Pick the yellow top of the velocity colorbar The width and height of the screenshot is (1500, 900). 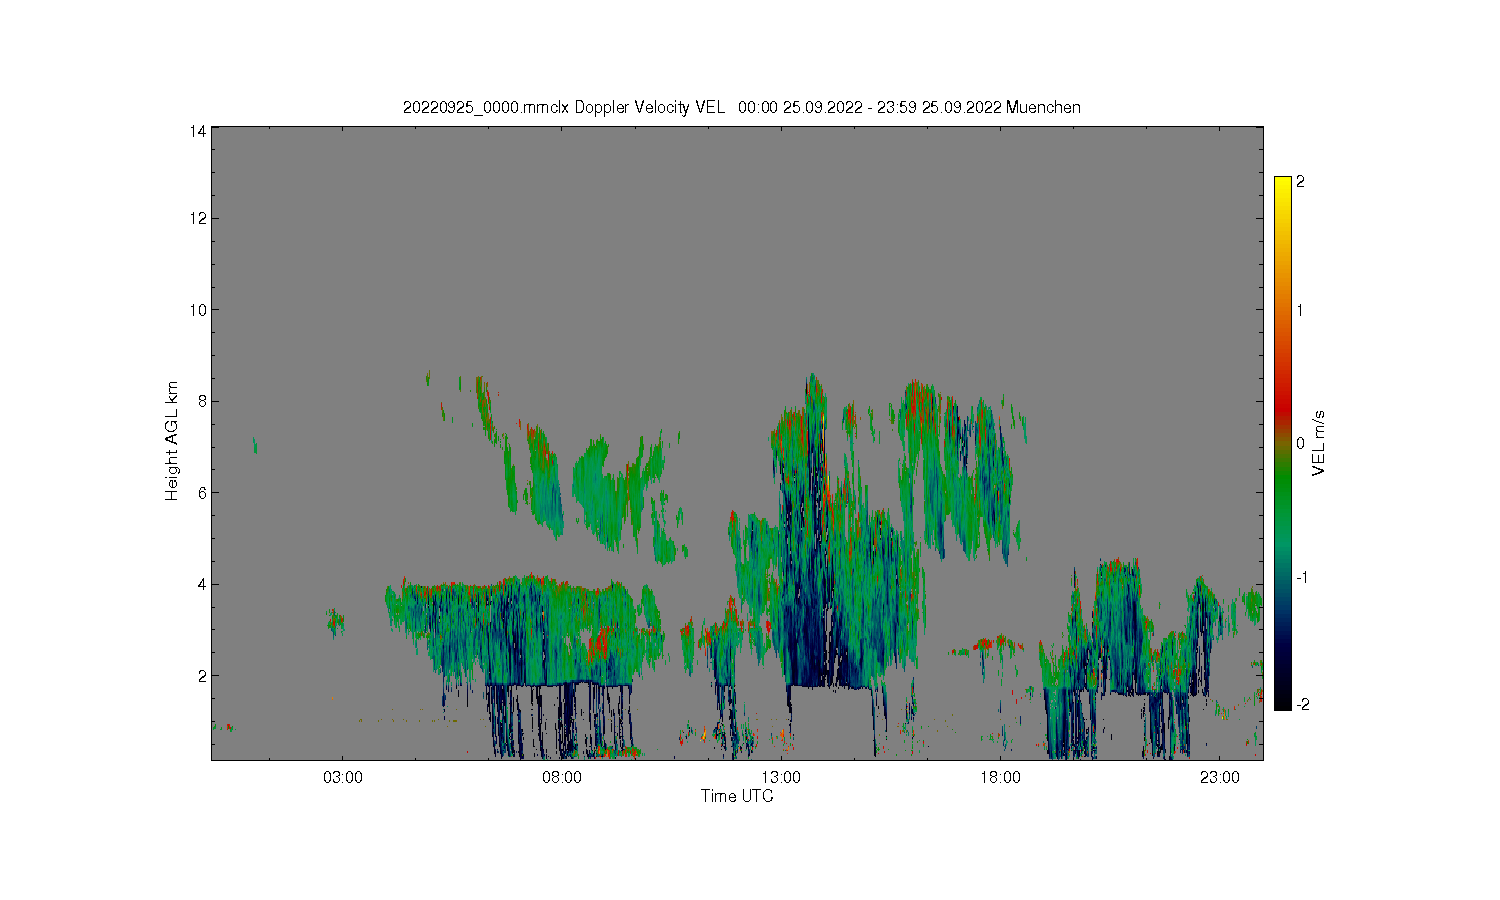(1283, 188)
